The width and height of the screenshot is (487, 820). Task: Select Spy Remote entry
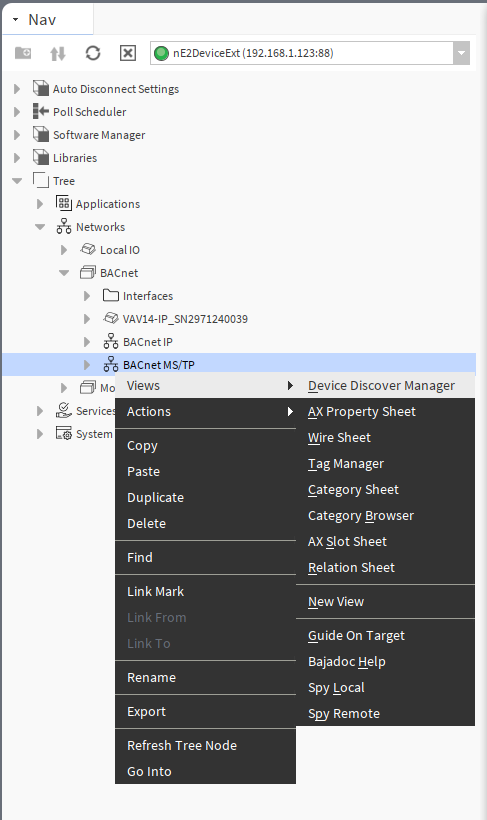[386, 713]
